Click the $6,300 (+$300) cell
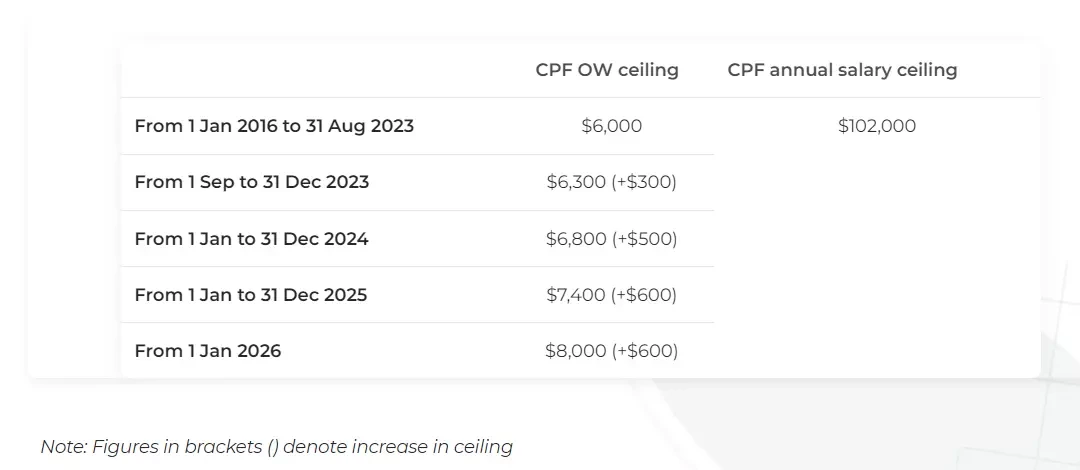Image resolution: width=1080 pixels, height=470 pixels. [612, 182]
